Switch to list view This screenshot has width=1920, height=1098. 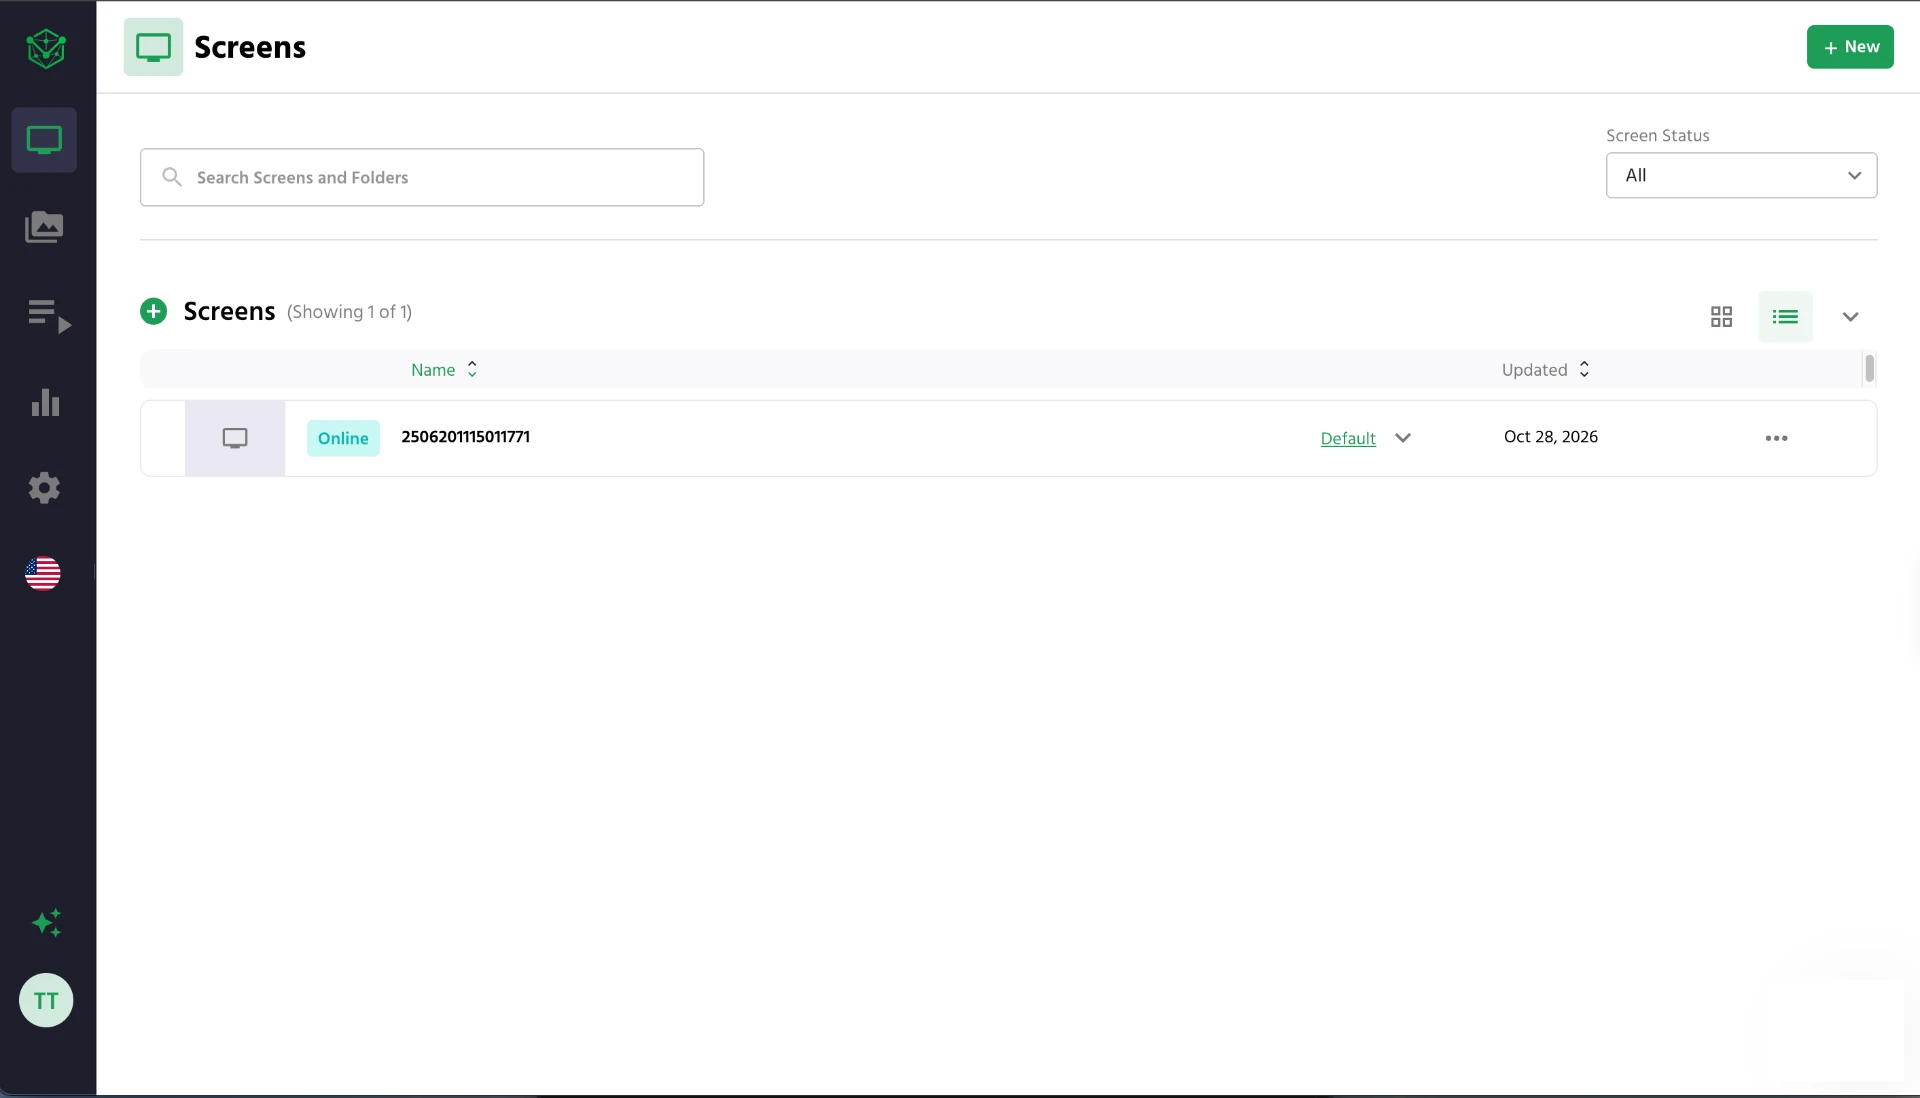1785,317
